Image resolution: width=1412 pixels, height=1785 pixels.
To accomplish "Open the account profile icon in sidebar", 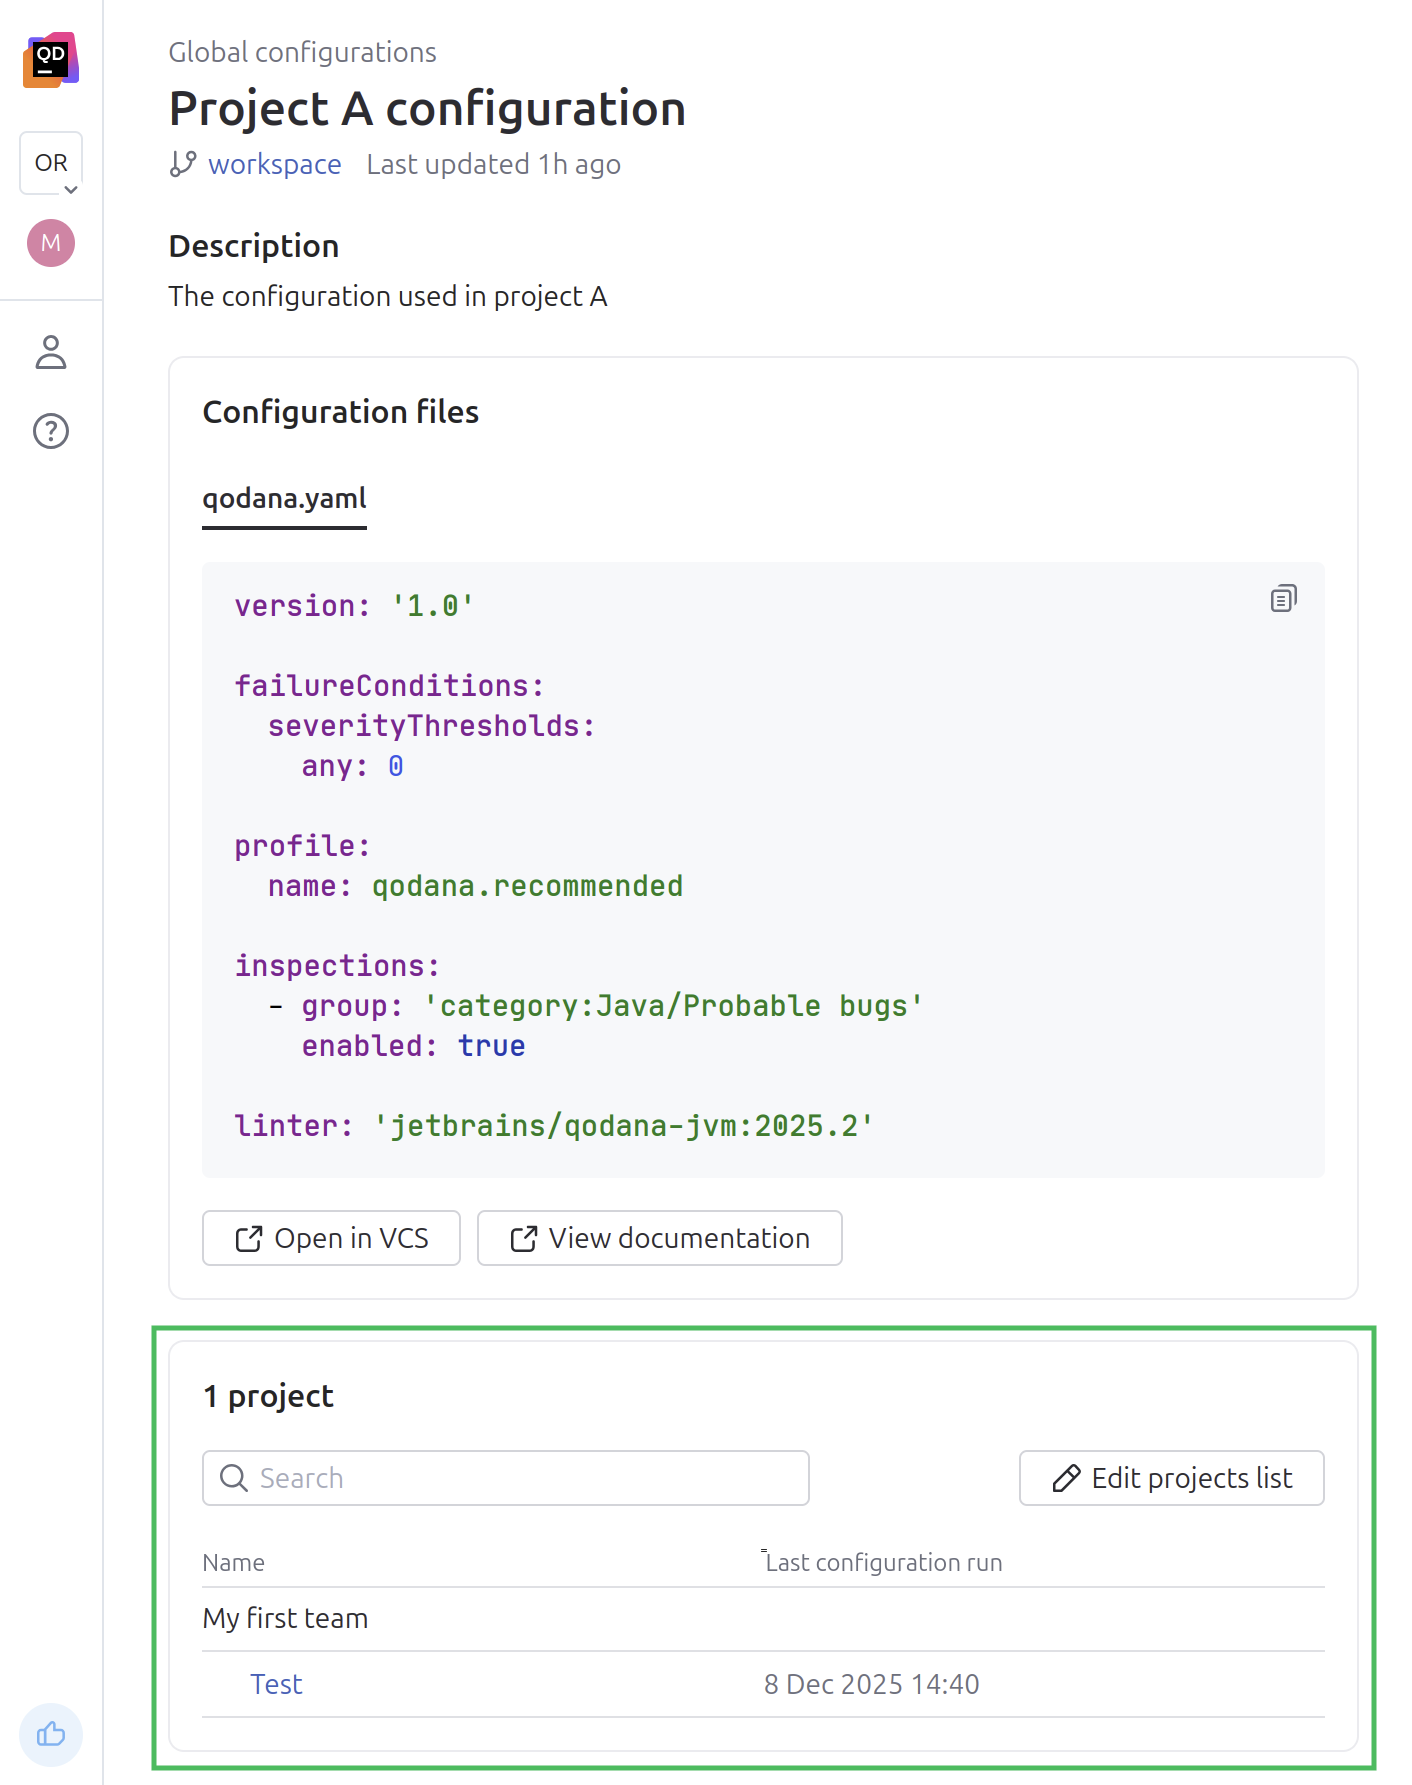I will coord(51,352).
